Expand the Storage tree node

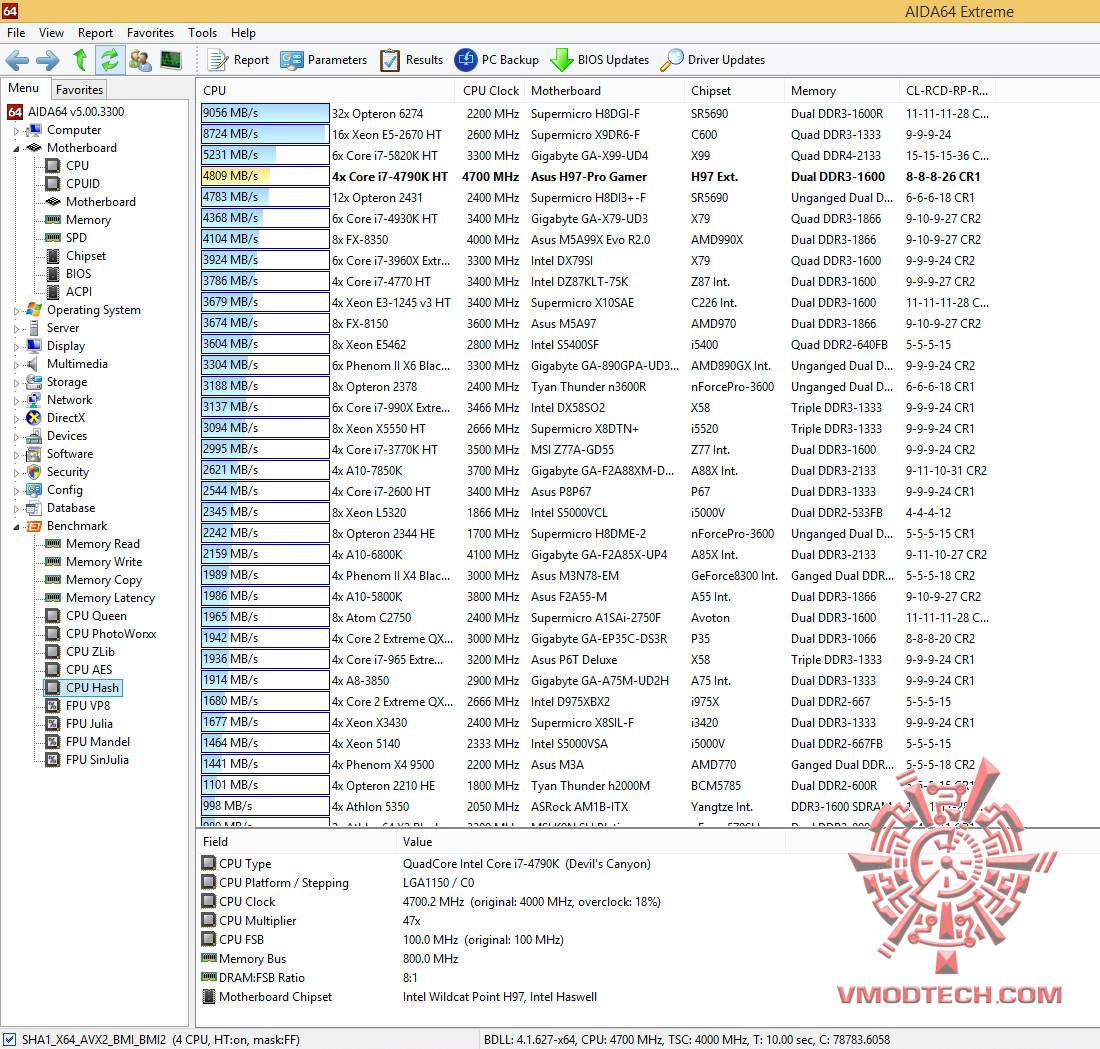click(16, 382)
